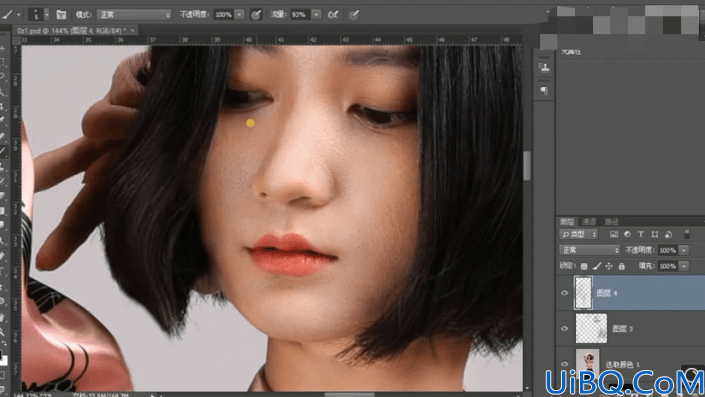Click the 流量 93% field
The width and height of the screenshot is (705, 397).
click(299, 15)
